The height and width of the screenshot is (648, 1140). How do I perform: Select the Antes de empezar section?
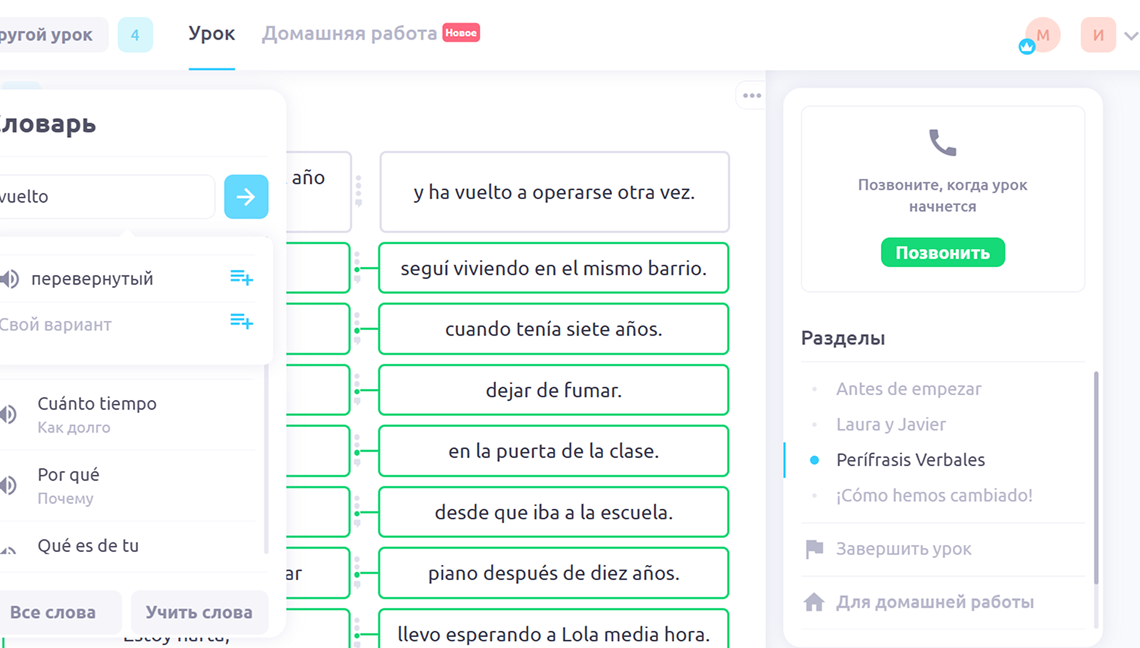point(909,389)
